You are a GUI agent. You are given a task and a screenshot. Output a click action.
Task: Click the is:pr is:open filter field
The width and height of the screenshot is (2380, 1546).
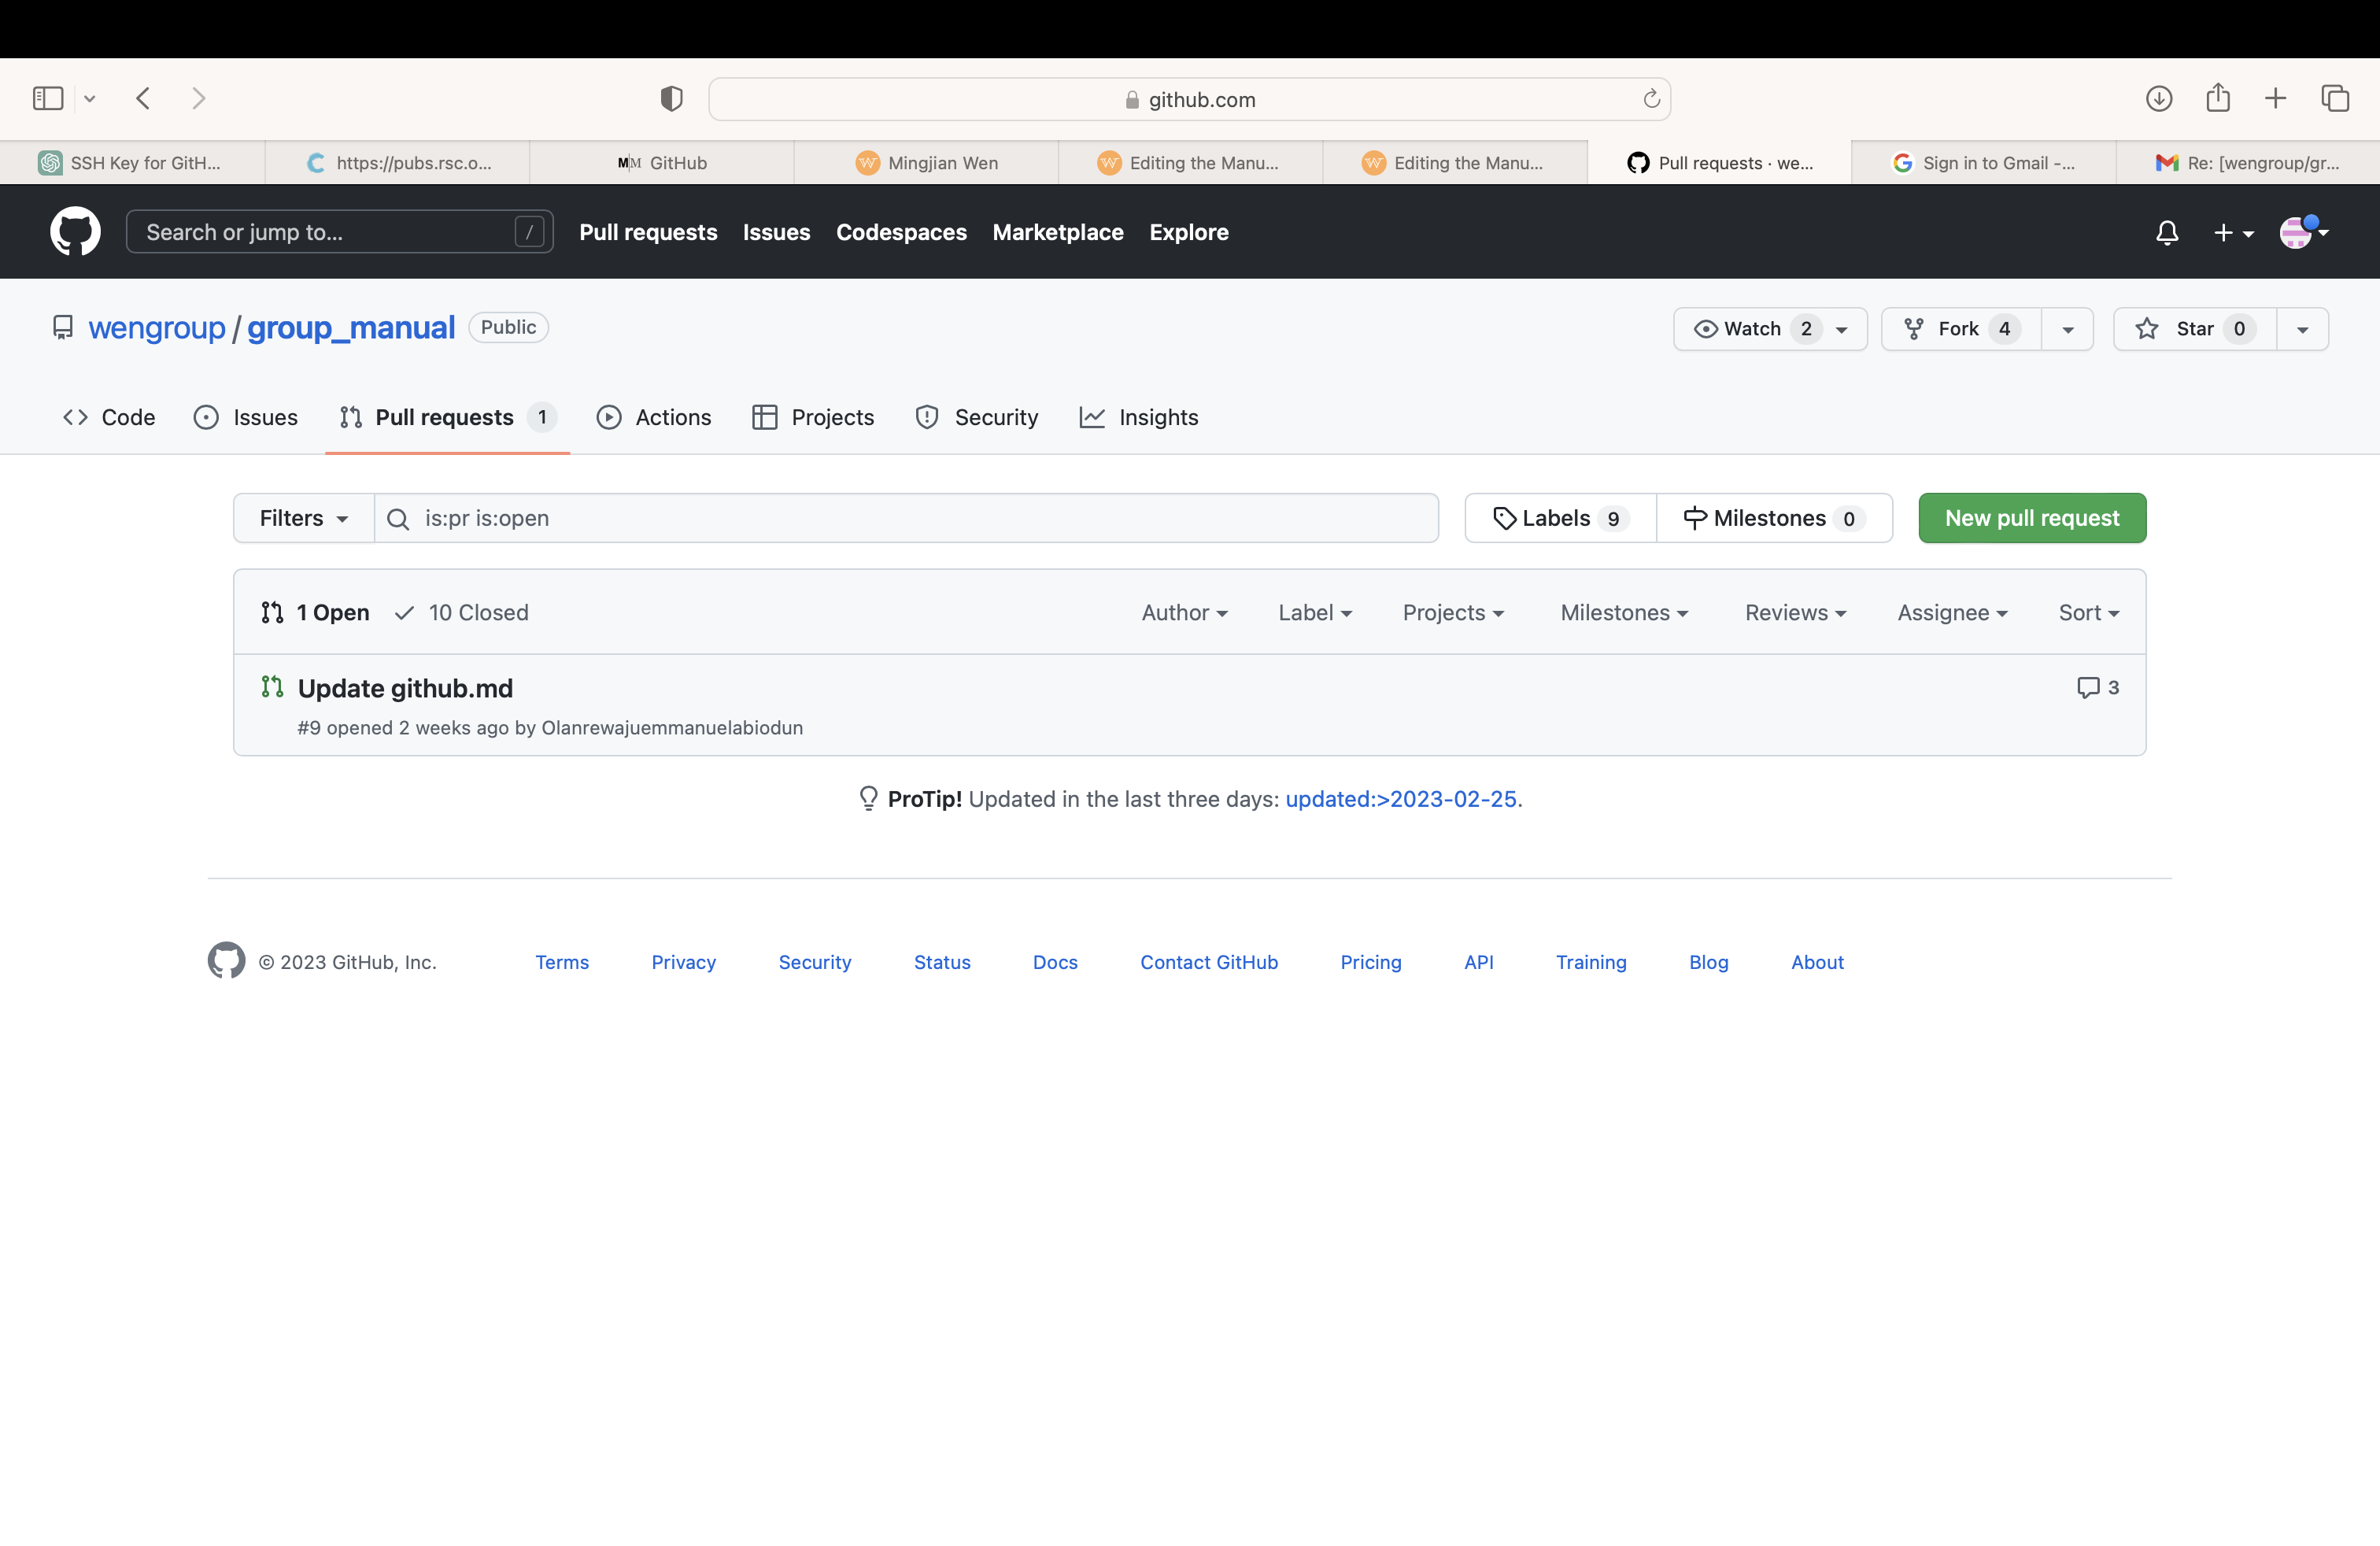point(906,518)
